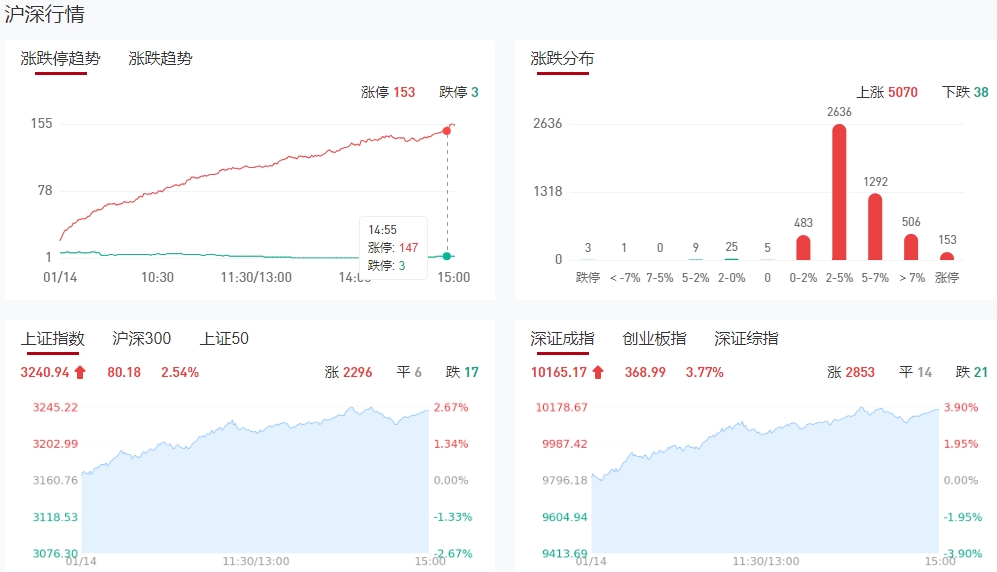Click the 涨停 153 legend value
This screenshot has width=997, height=572.
pyautogui.click(x=388, y=92)
